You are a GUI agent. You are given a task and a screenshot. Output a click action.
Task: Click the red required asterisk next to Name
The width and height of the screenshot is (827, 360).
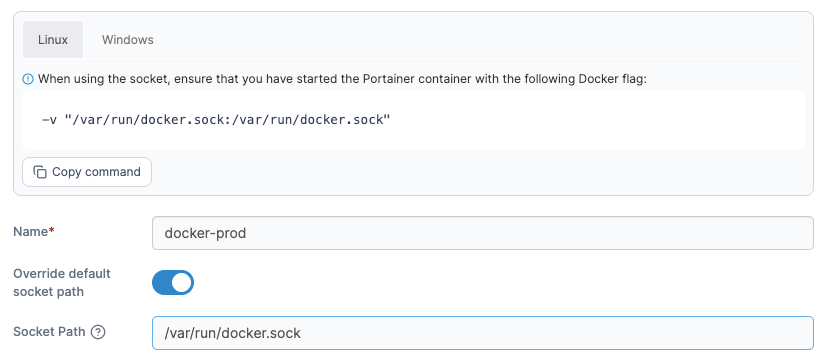52,231
